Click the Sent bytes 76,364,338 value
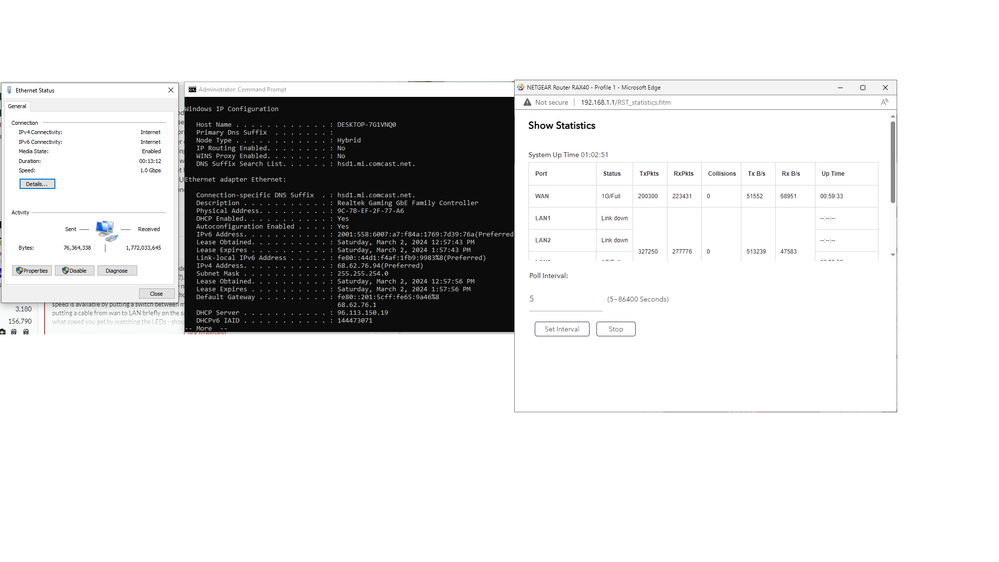The width and height of the screenshot is (999, 562). 77,248
